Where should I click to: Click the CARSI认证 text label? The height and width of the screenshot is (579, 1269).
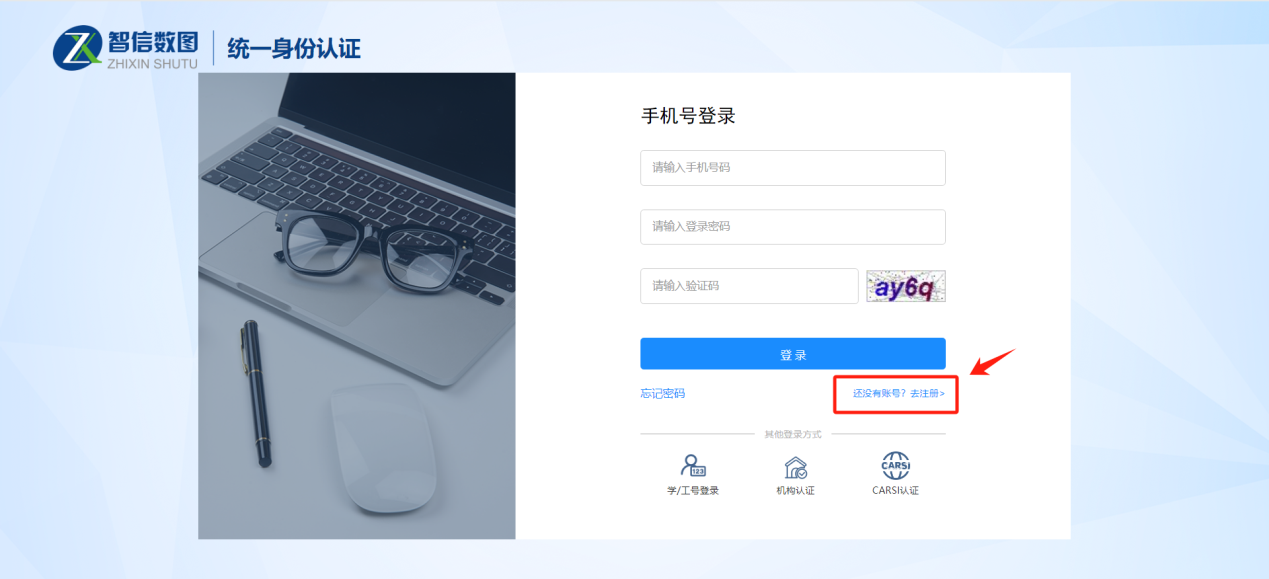(x=896, y=491)
